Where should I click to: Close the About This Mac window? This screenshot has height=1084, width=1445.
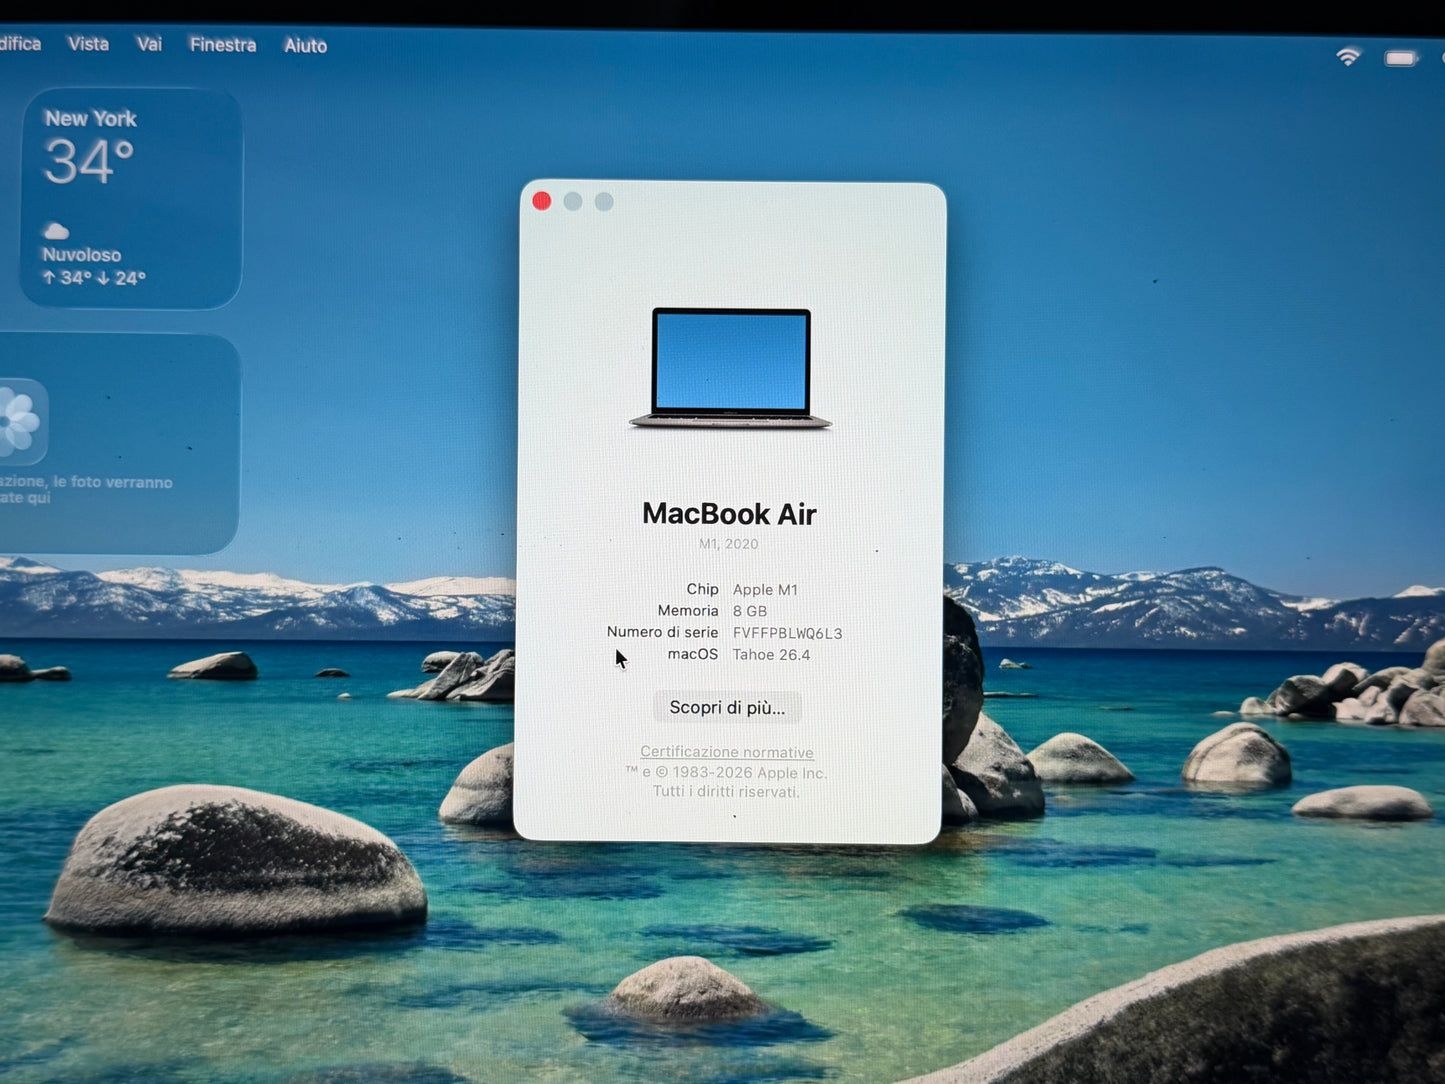pos(542,201)
